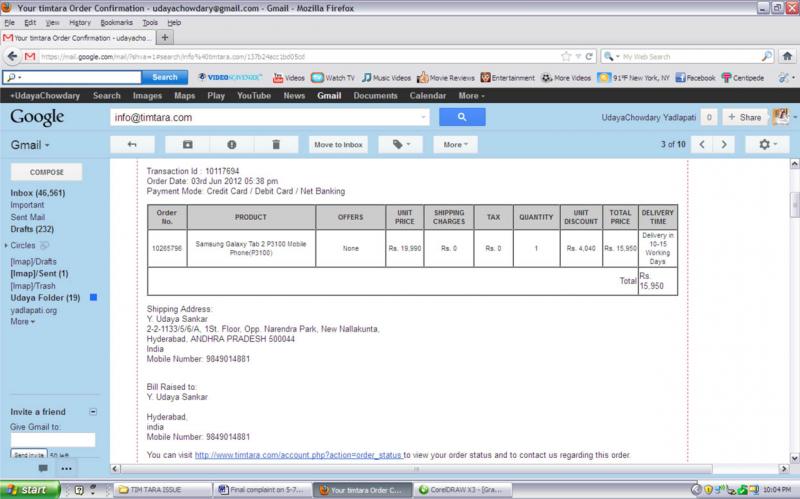Viewport: 800px width, 499px height.
Task: Open the Movie Reviews toolbar bookmark
Action: click(446, 78)
